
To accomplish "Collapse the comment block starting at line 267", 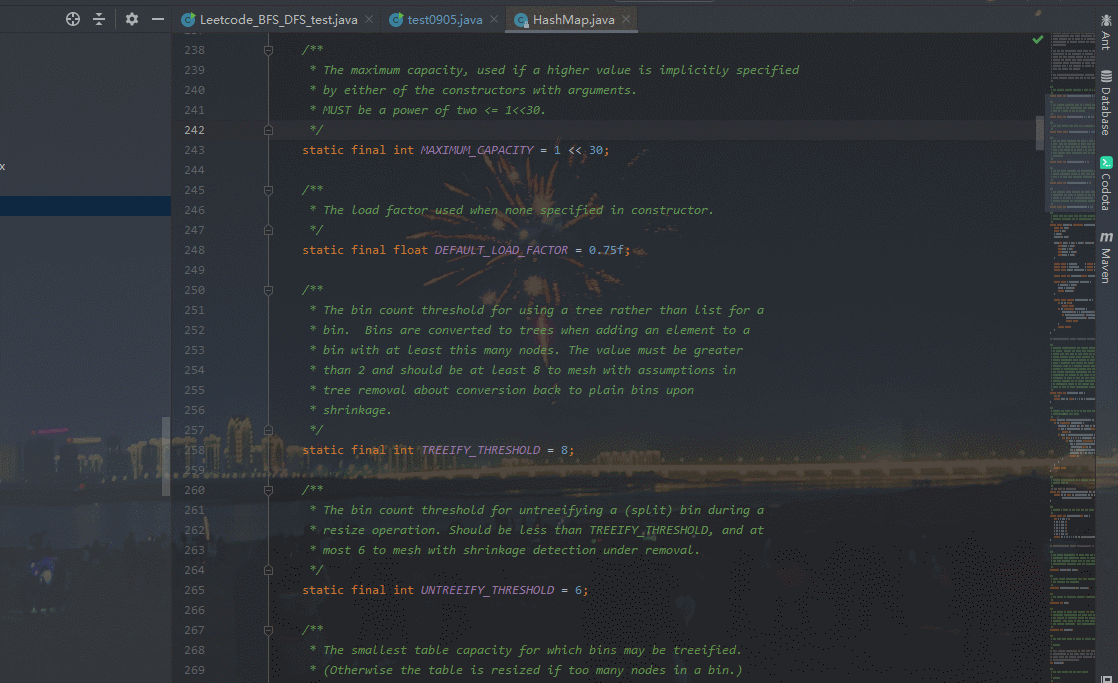I will 268,630.
